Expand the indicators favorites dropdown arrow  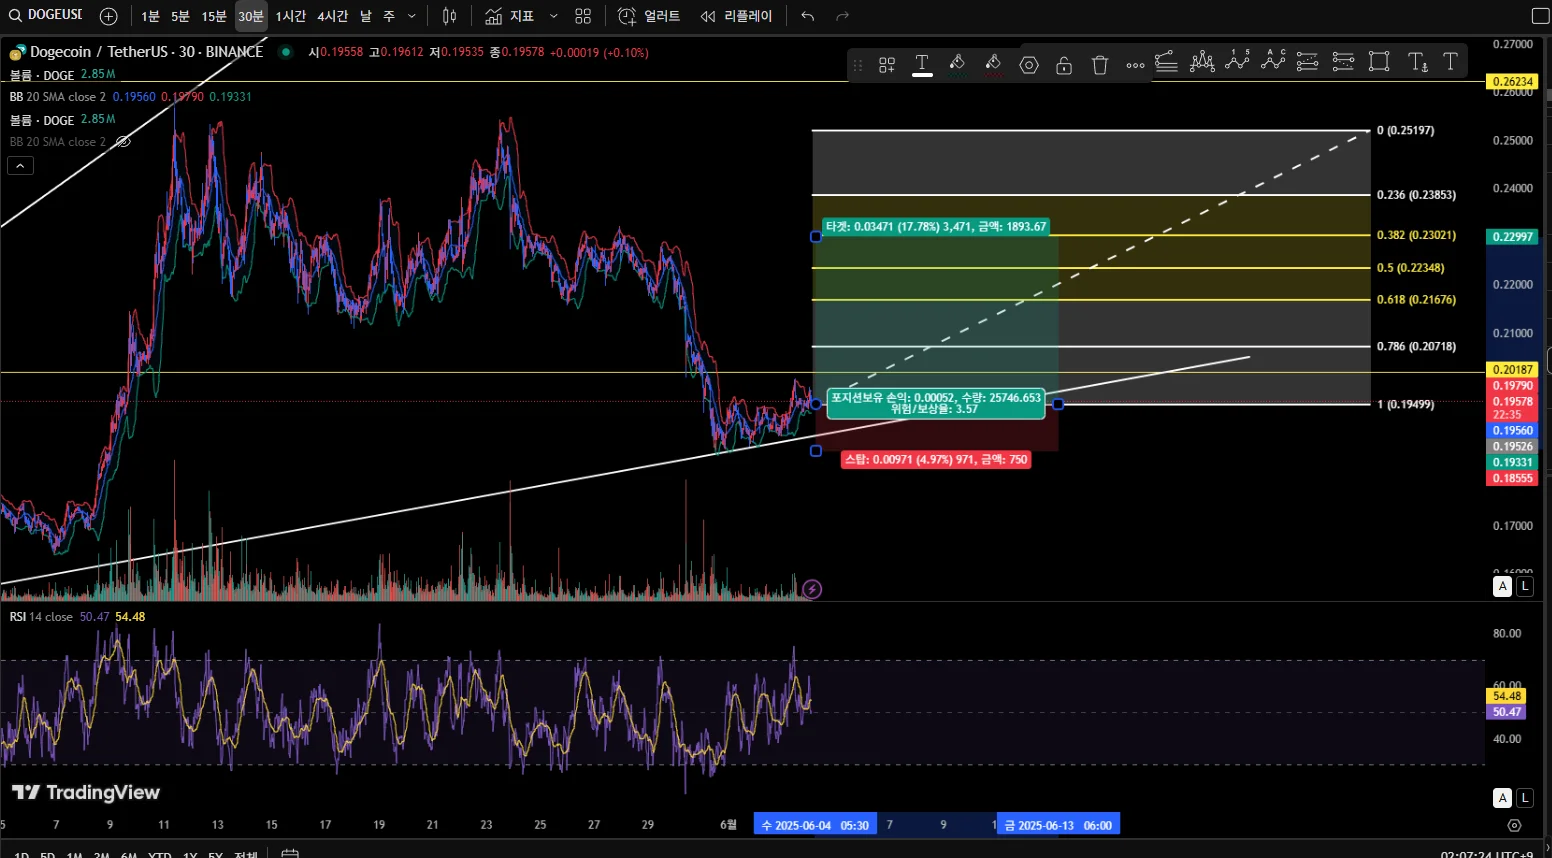(554, 16)
